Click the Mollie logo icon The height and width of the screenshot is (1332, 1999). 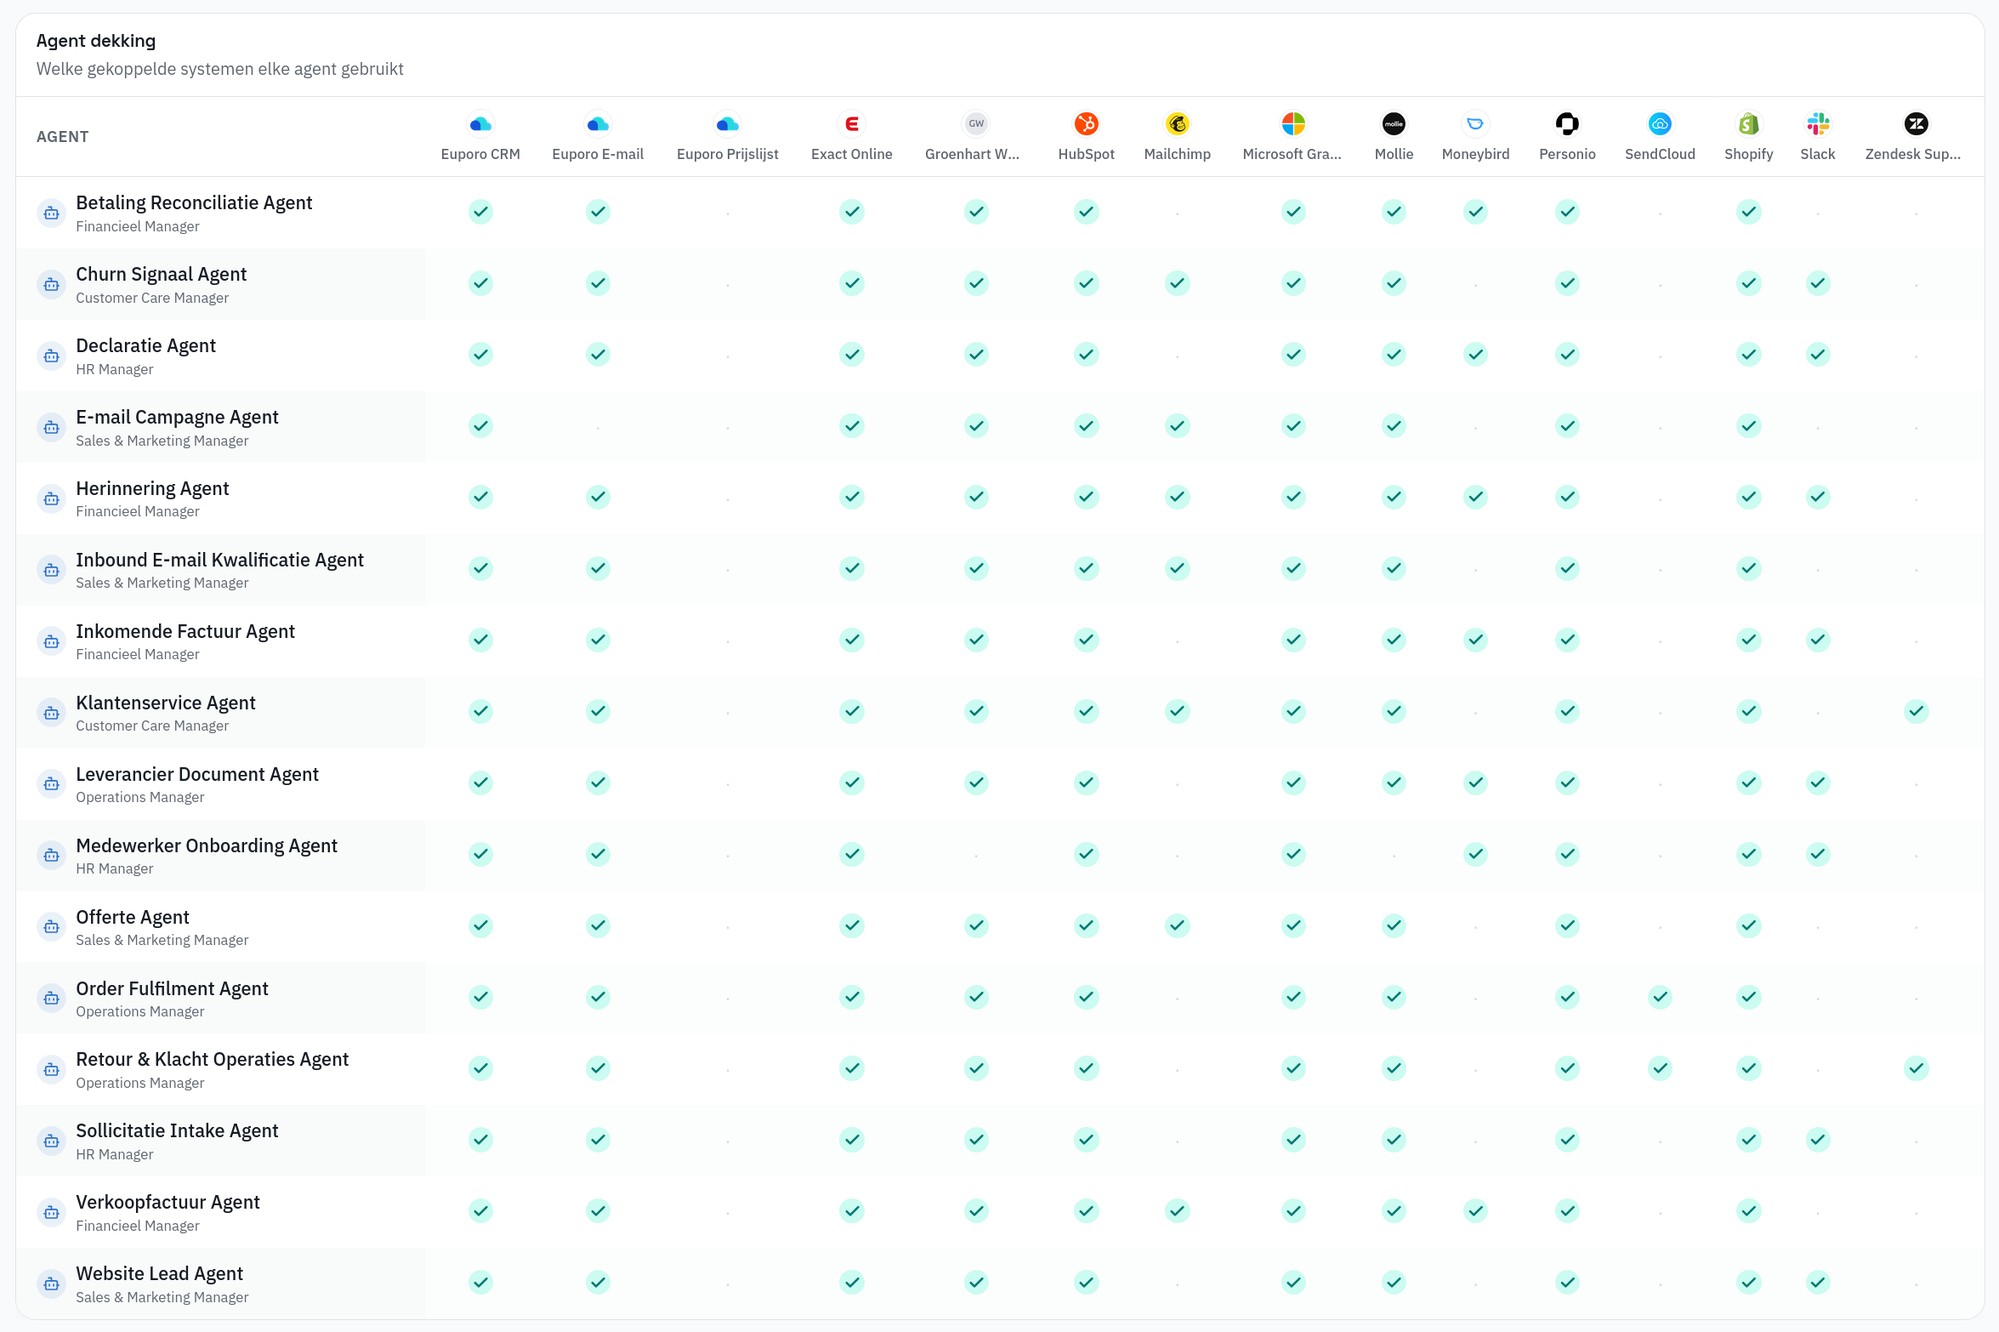1393,124
